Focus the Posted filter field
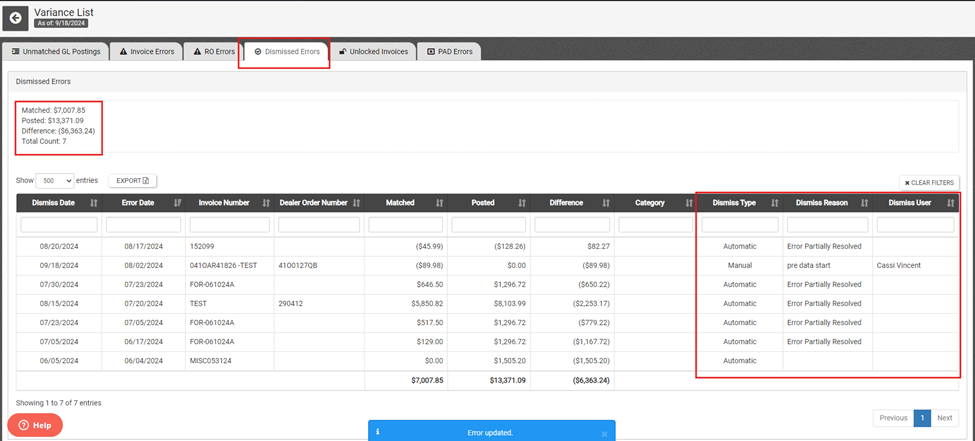Image resolution: width=975 pixels, height=441 pixels. pos(489,225)
